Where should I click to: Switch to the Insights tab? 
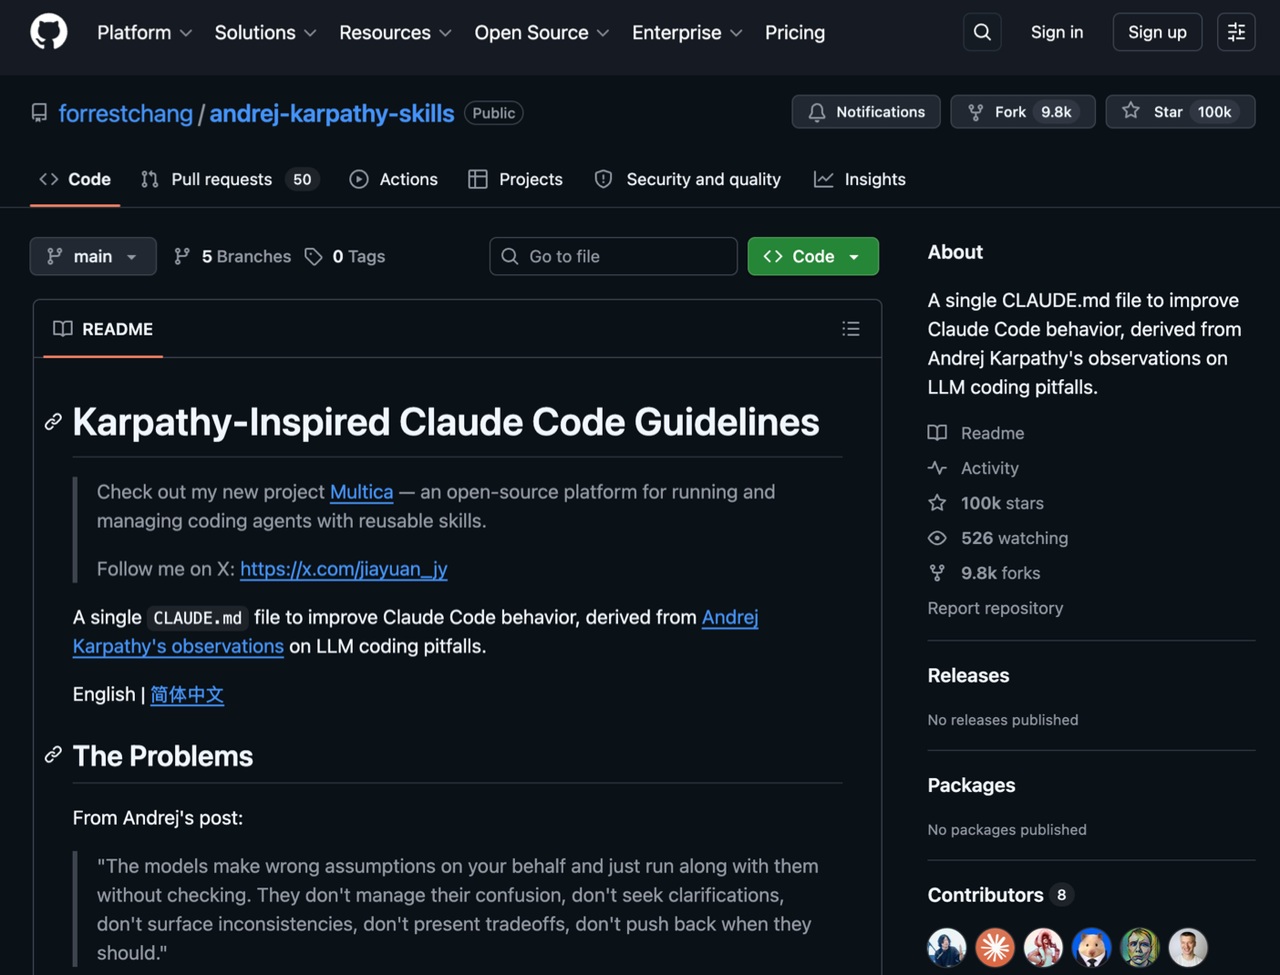860,179
